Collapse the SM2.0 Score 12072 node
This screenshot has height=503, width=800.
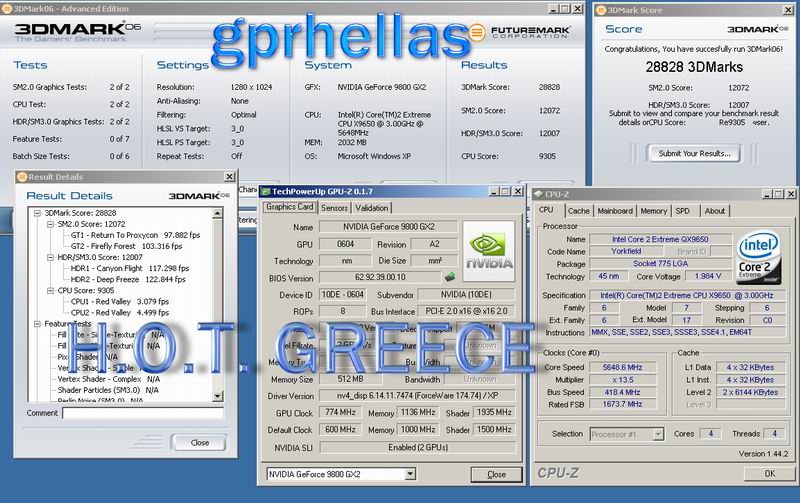pos(51,224)
